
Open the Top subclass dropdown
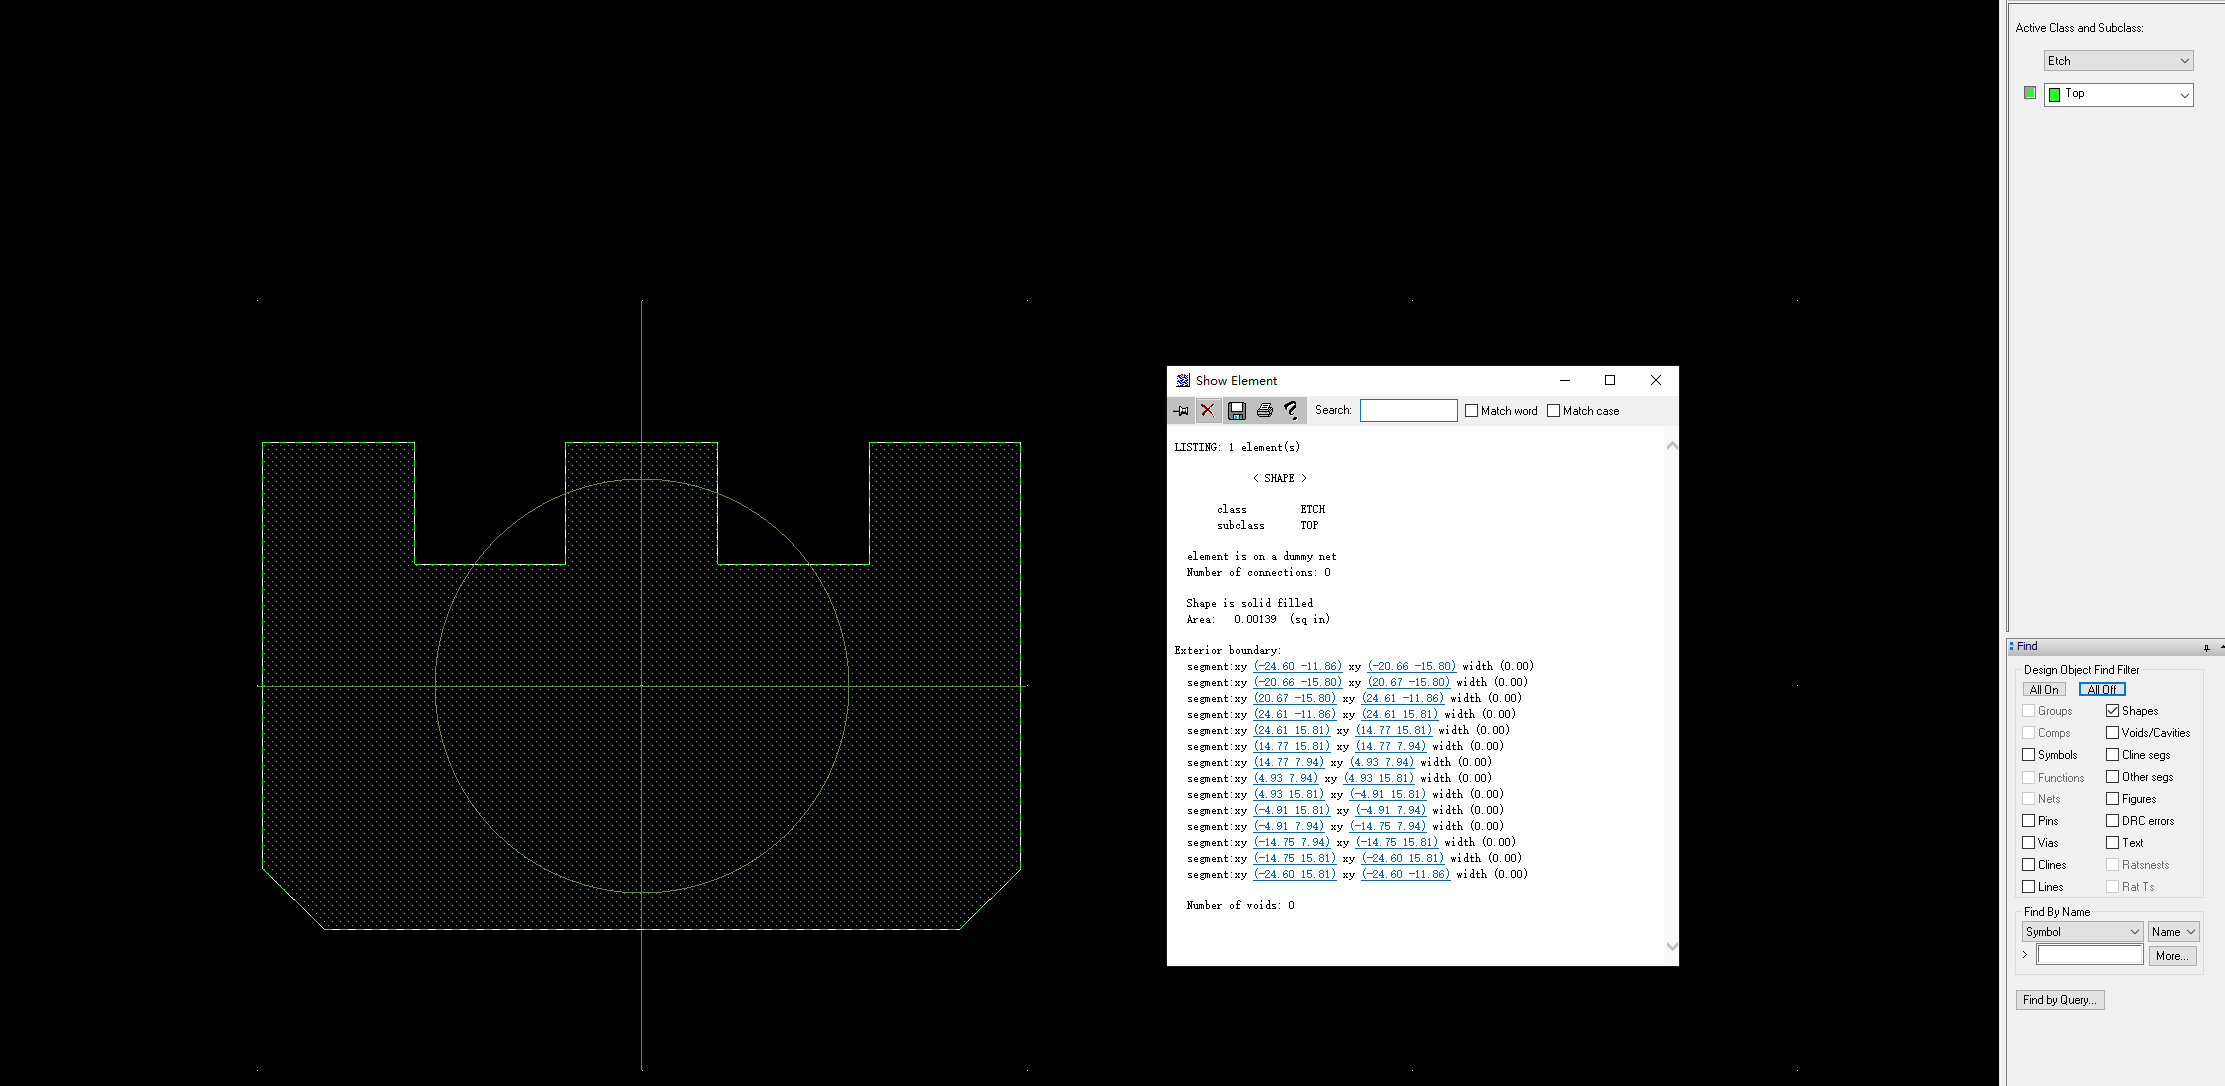tap(2118, 94)
